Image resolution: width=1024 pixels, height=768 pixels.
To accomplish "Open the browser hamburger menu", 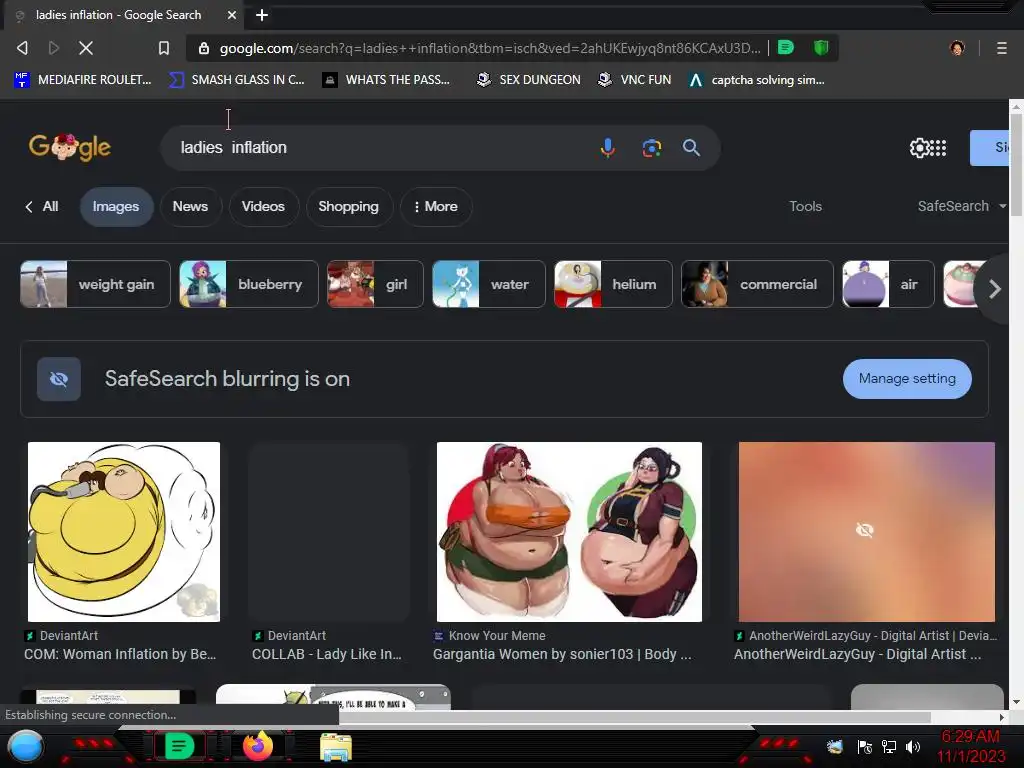I will (1001, 48).
